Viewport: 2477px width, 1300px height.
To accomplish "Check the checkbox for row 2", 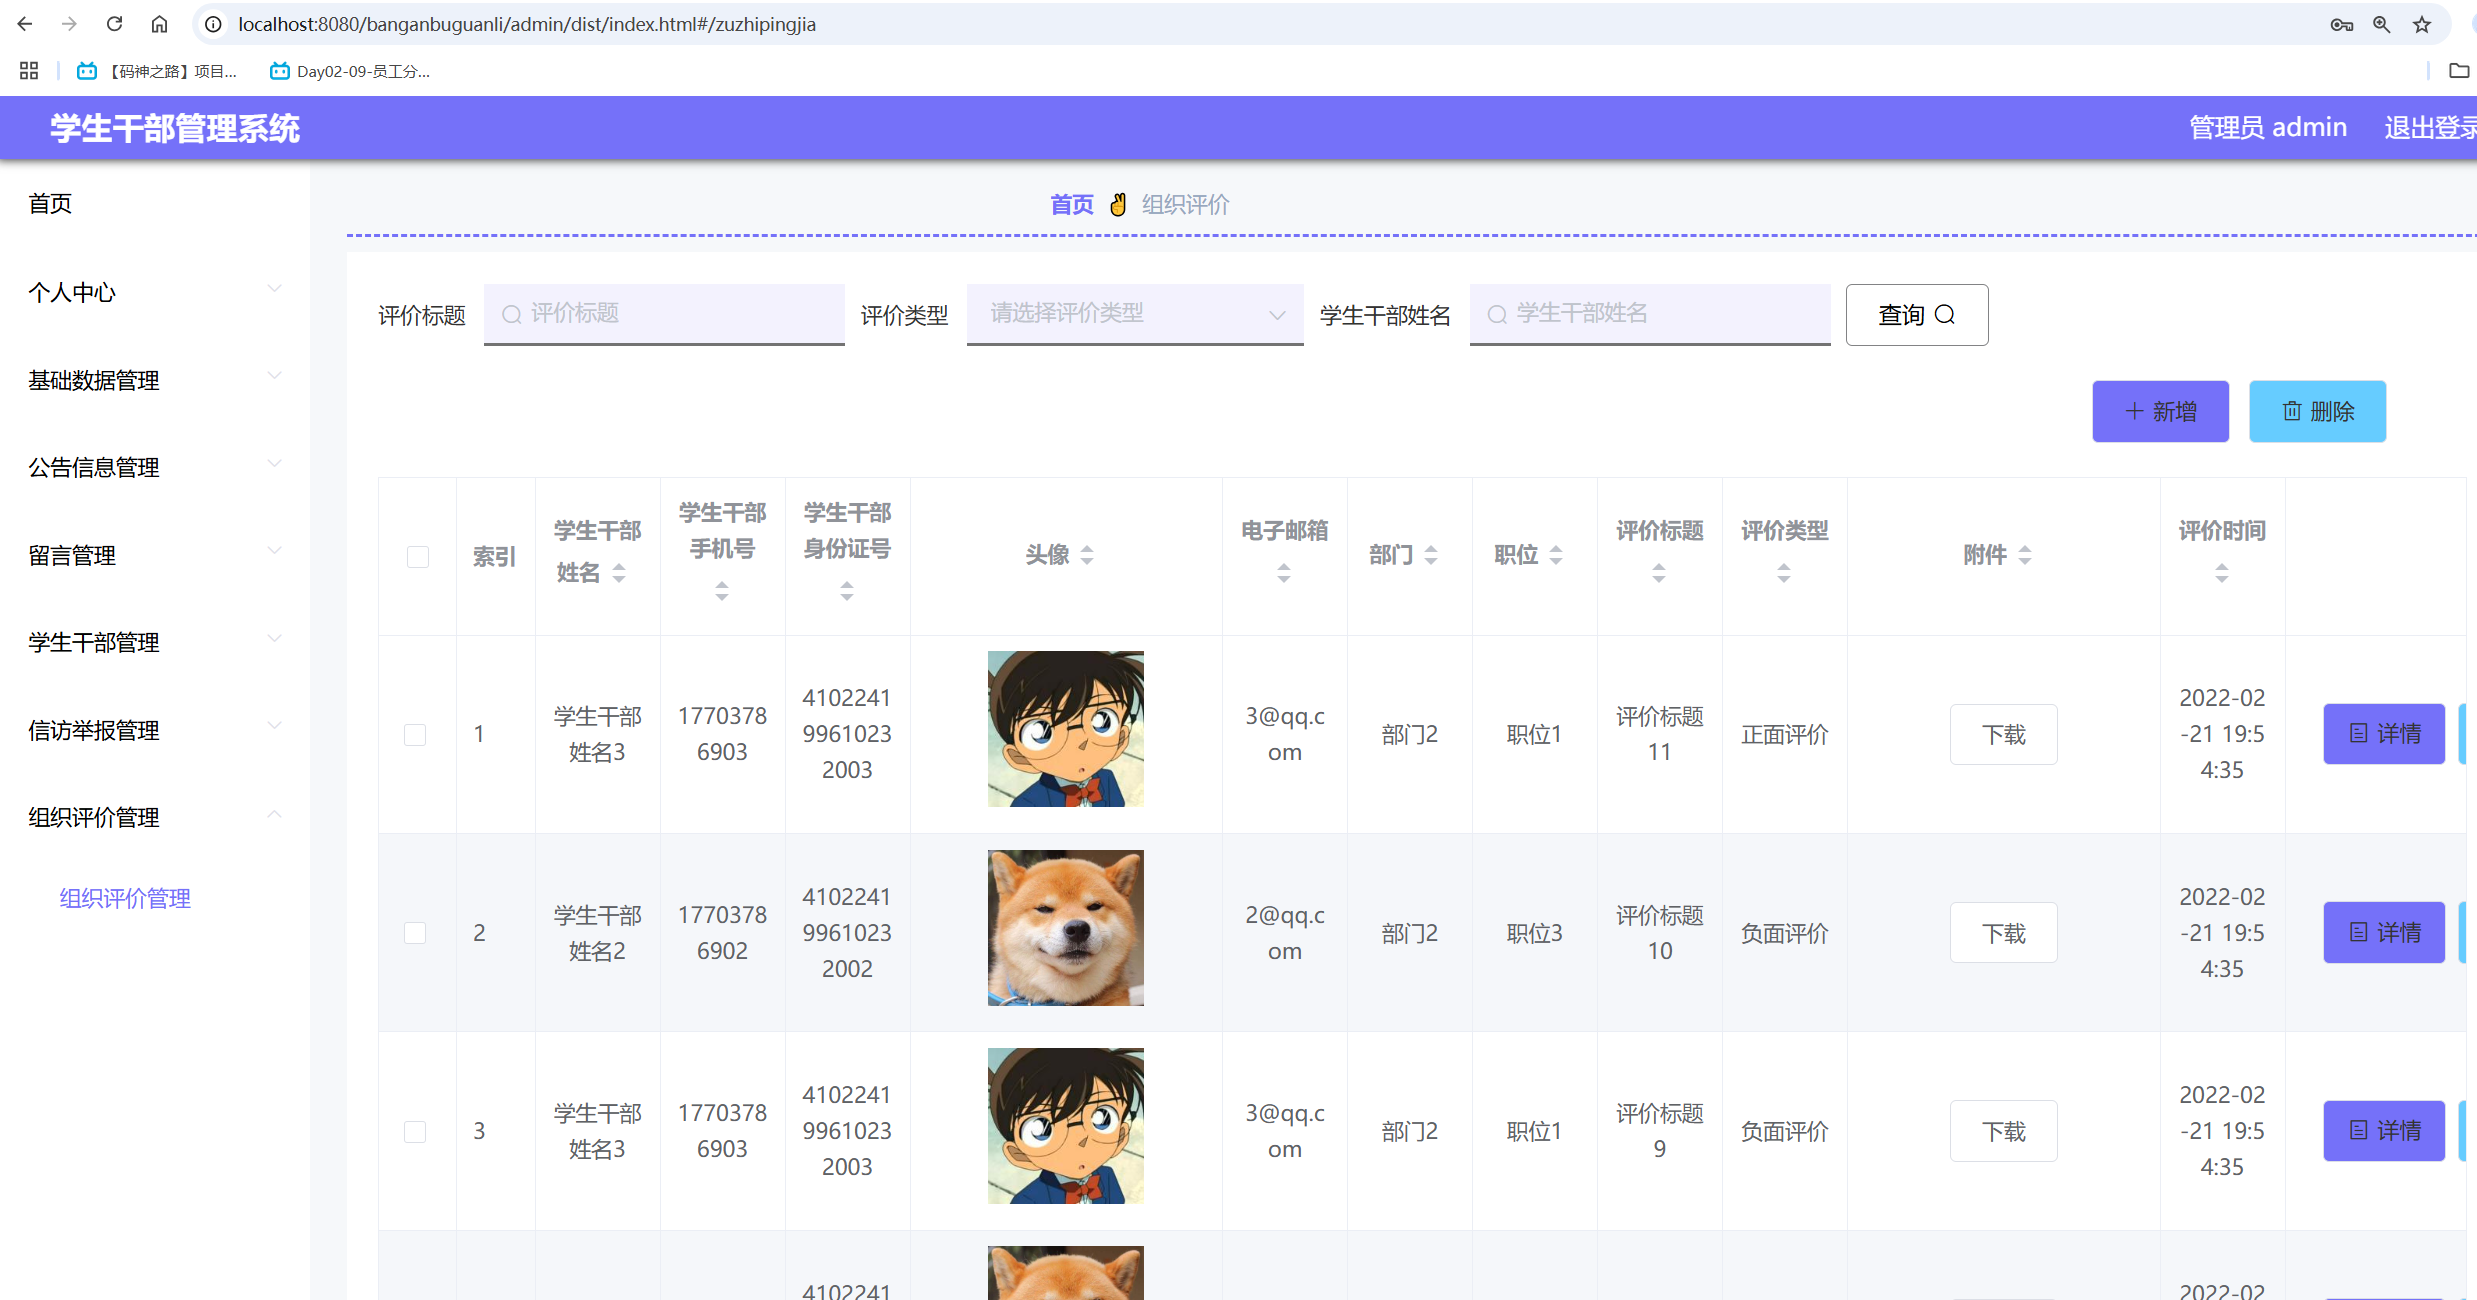I will [416, 932].
